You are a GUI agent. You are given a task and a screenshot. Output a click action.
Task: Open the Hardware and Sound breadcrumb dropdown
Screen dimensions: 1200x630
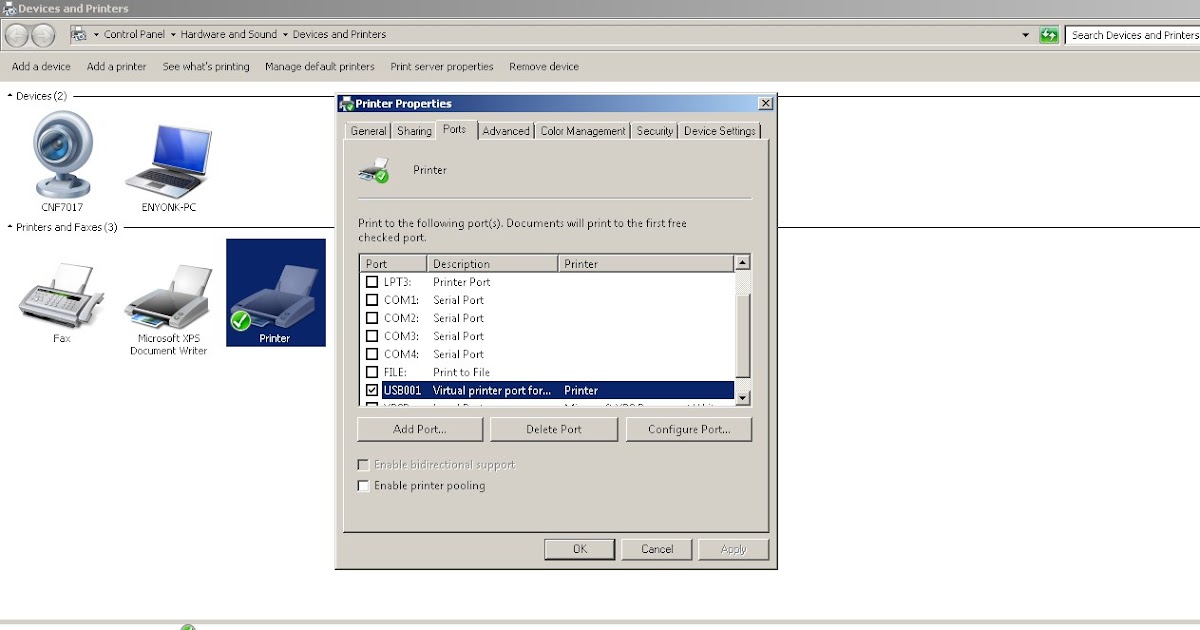coord(284,34)
